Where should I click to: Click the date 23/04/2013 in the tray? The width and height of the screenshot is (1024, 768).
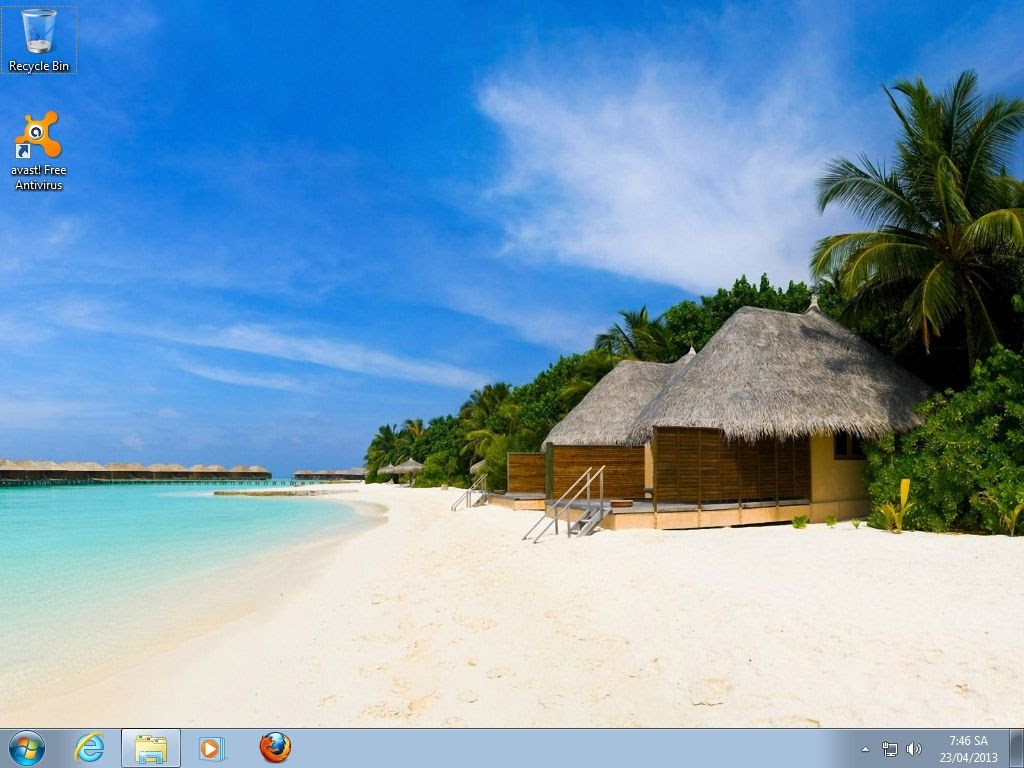tap(968, 758)
